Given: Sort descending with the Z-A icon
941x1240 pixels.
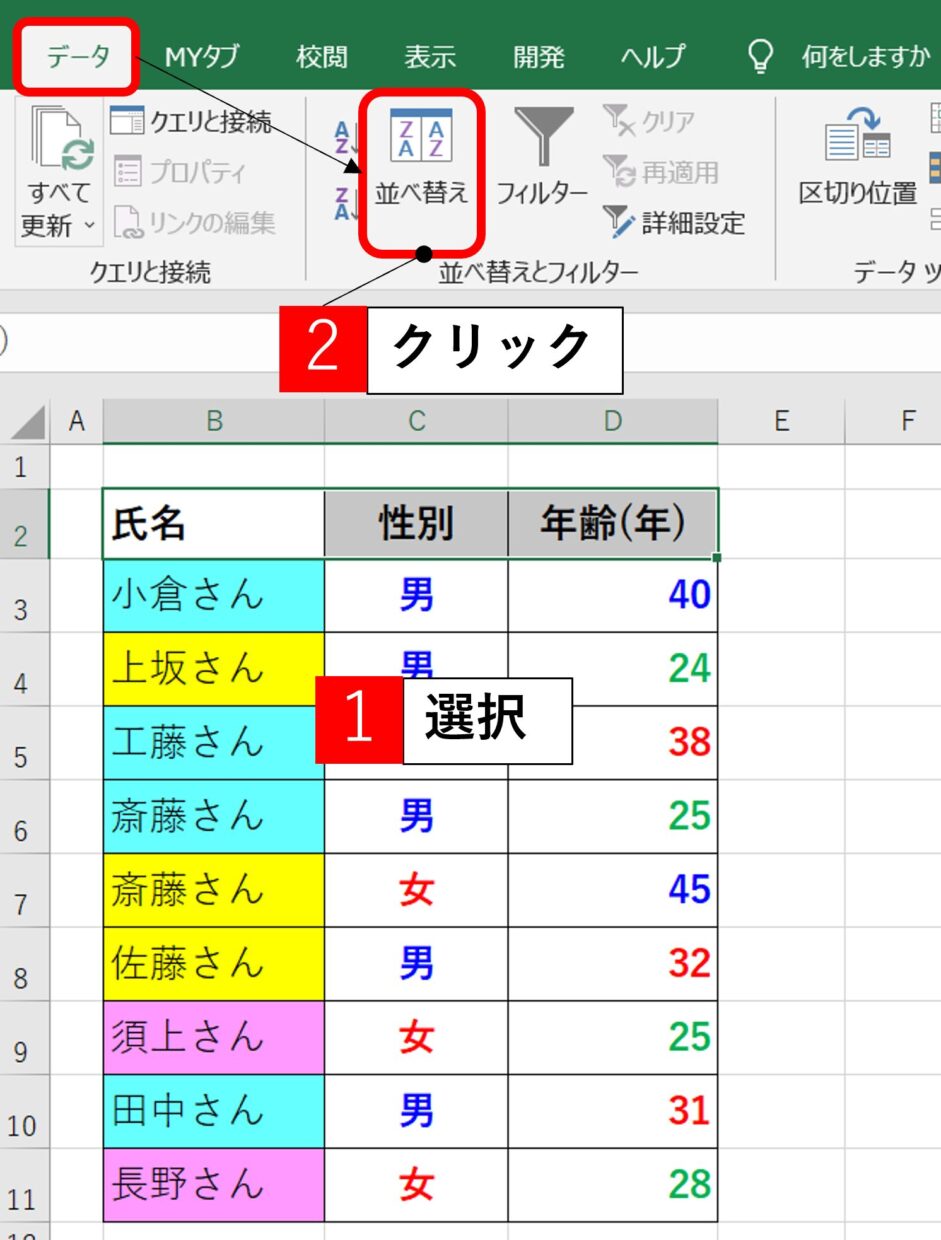Looking at the screenshot, I should point(346,203).
